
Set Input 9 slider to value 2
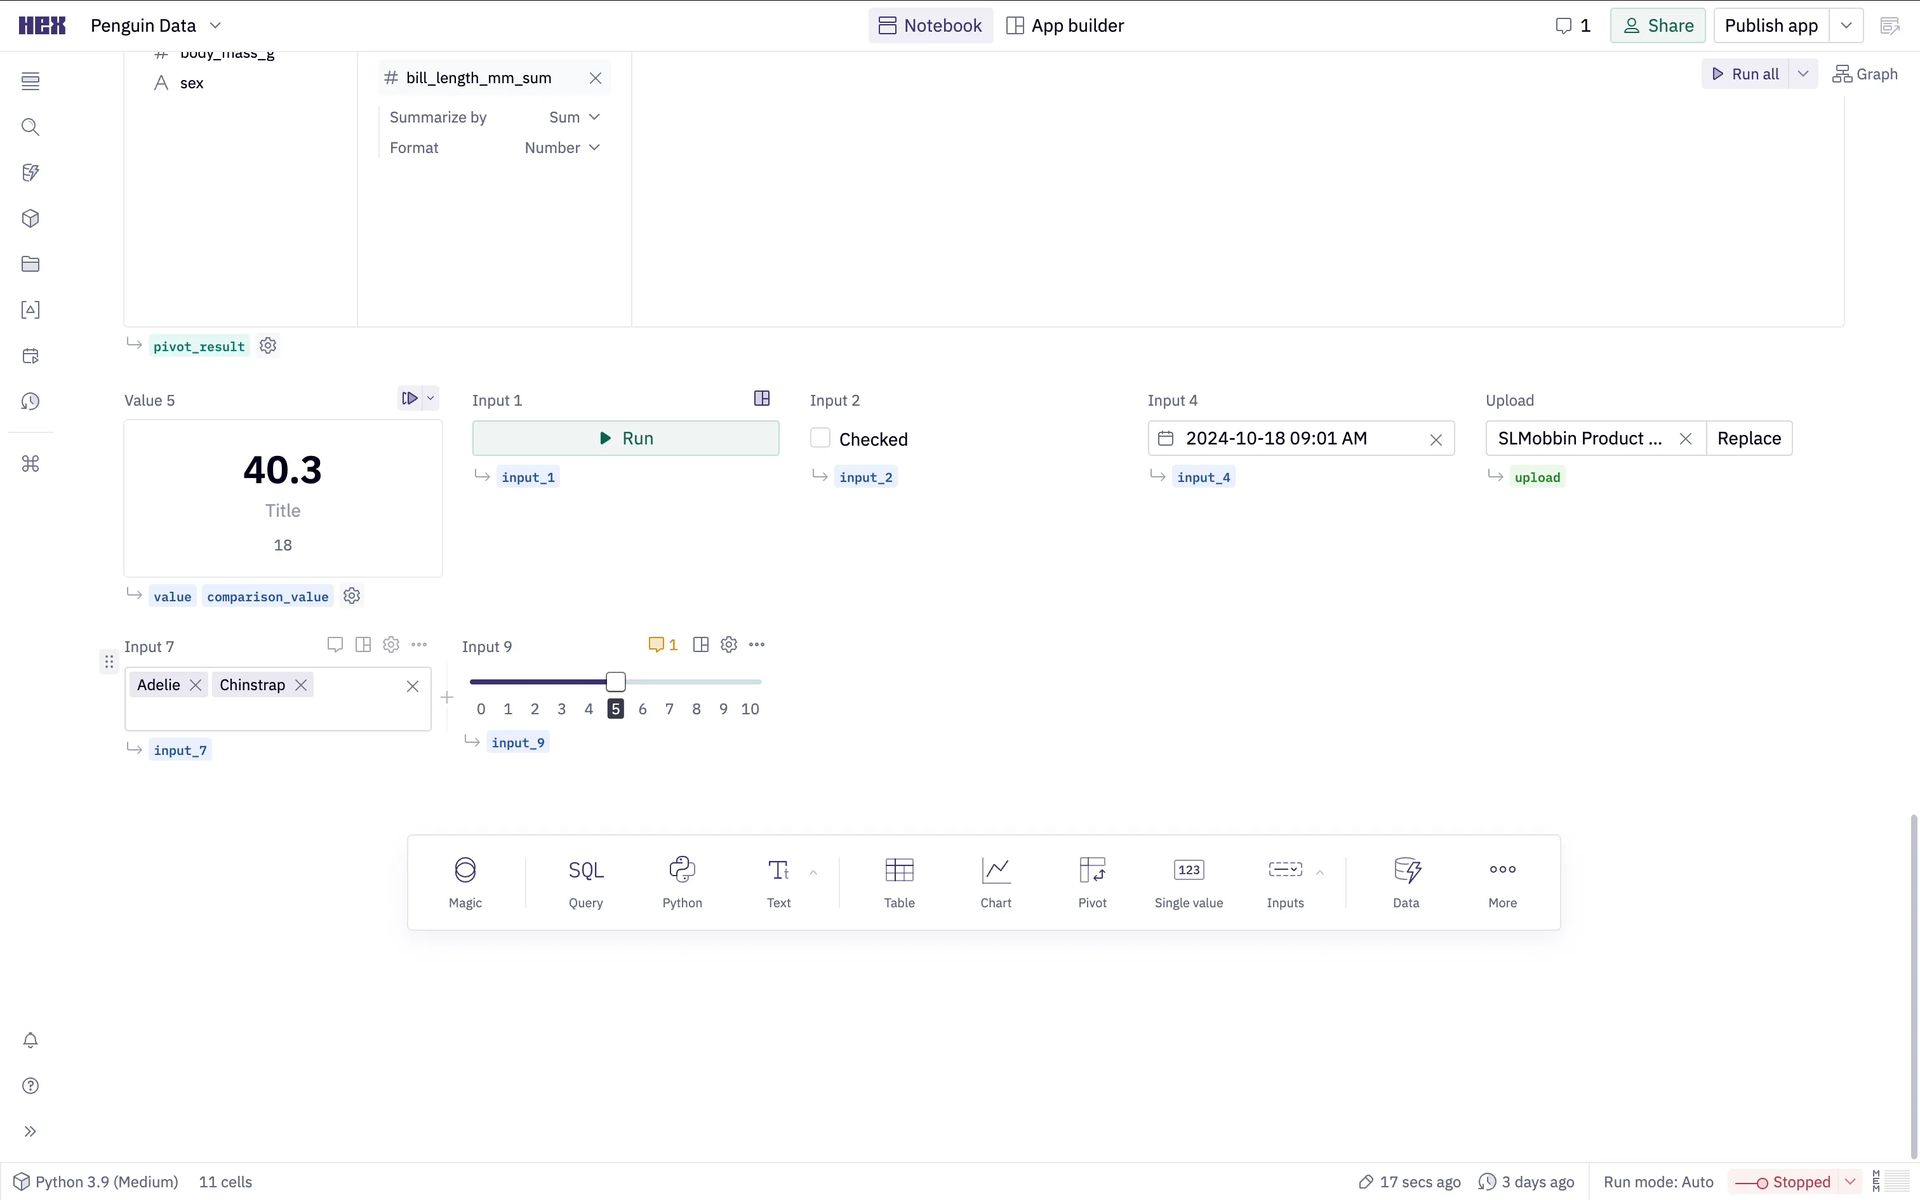pos(535,709)
